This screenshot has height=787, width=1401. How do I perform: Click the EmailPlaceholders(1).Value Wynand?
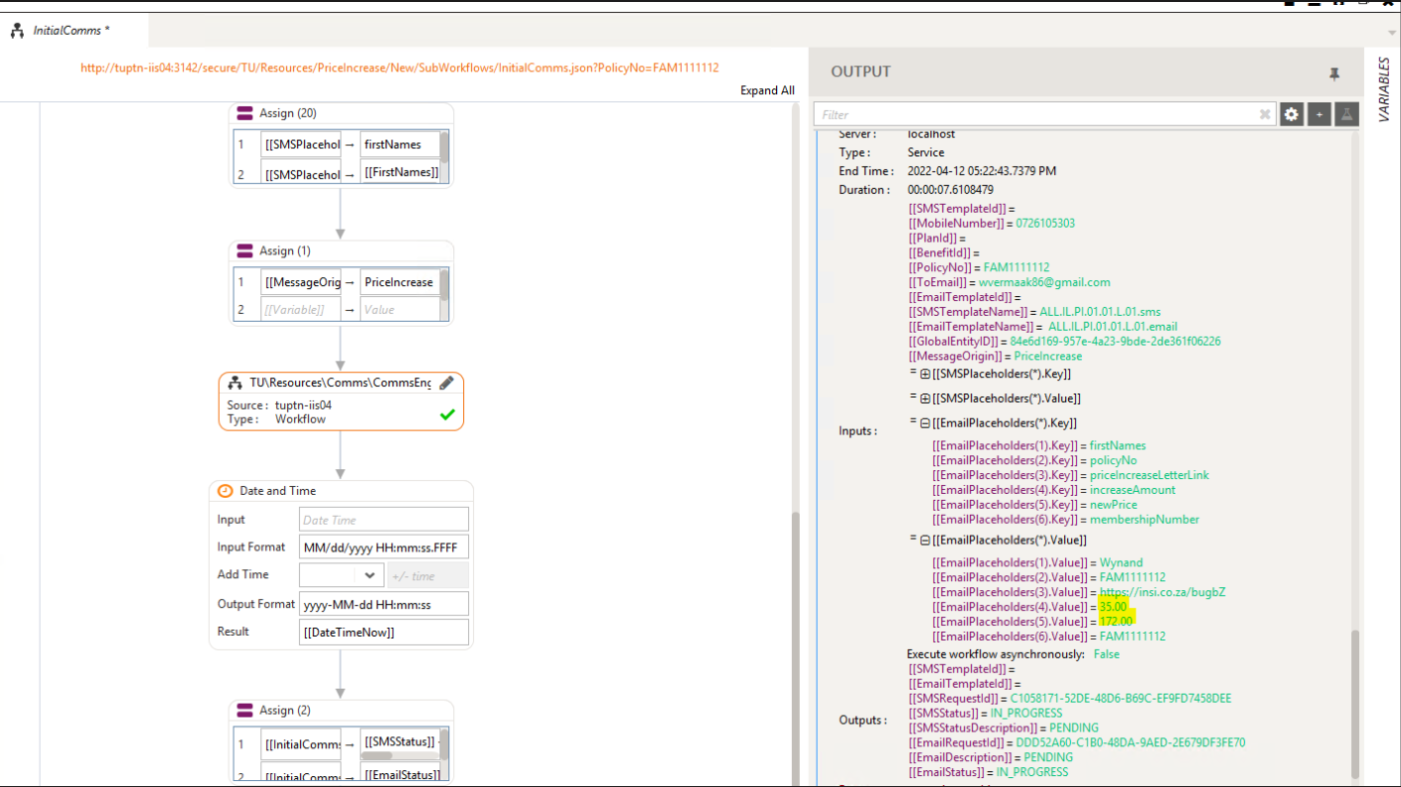click(1121, 563)
